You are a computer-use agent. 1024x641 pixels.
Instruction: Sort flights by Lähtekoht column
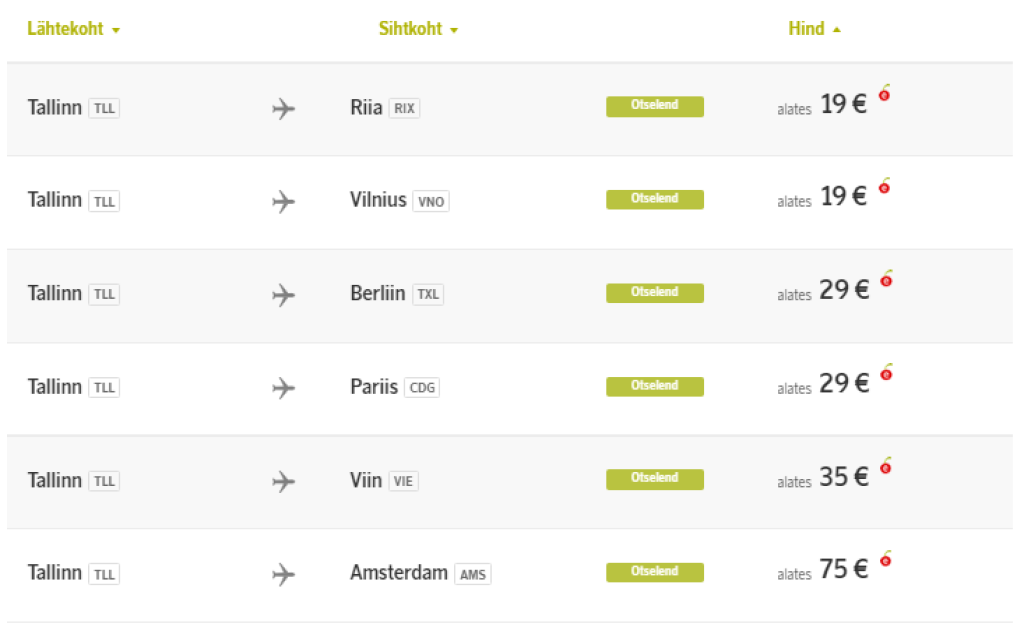click(73, 30)
